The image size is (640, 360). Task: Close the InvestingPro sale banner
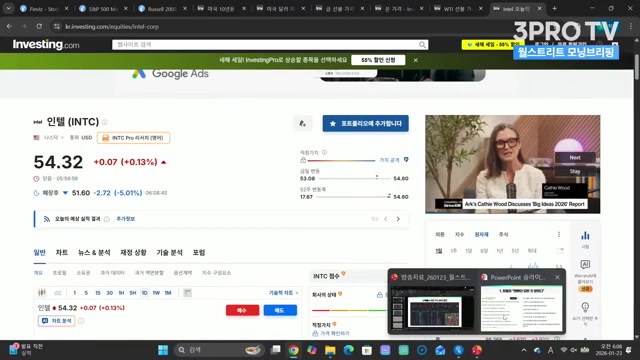(416, 60)
